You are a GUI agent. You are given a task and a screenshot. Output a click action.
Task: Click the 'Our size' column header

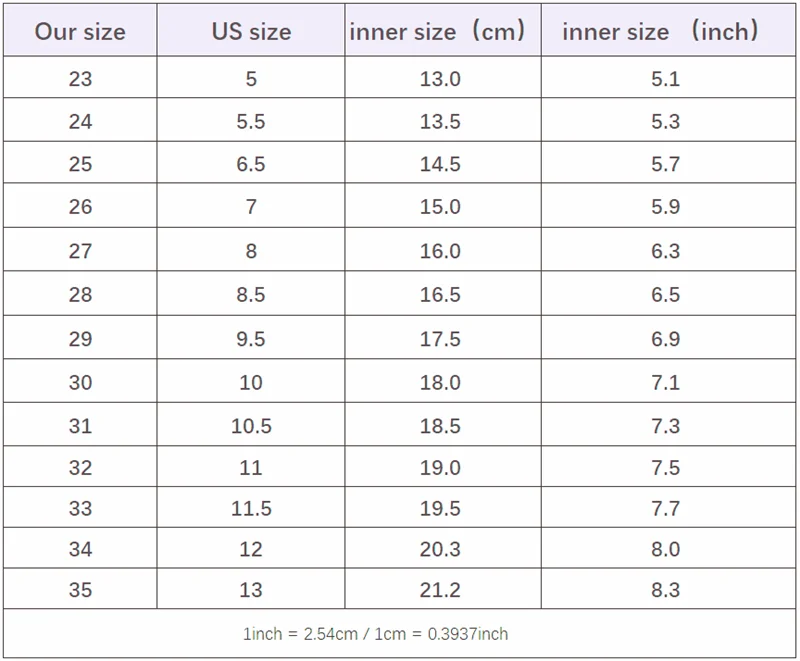coord(80,31)
